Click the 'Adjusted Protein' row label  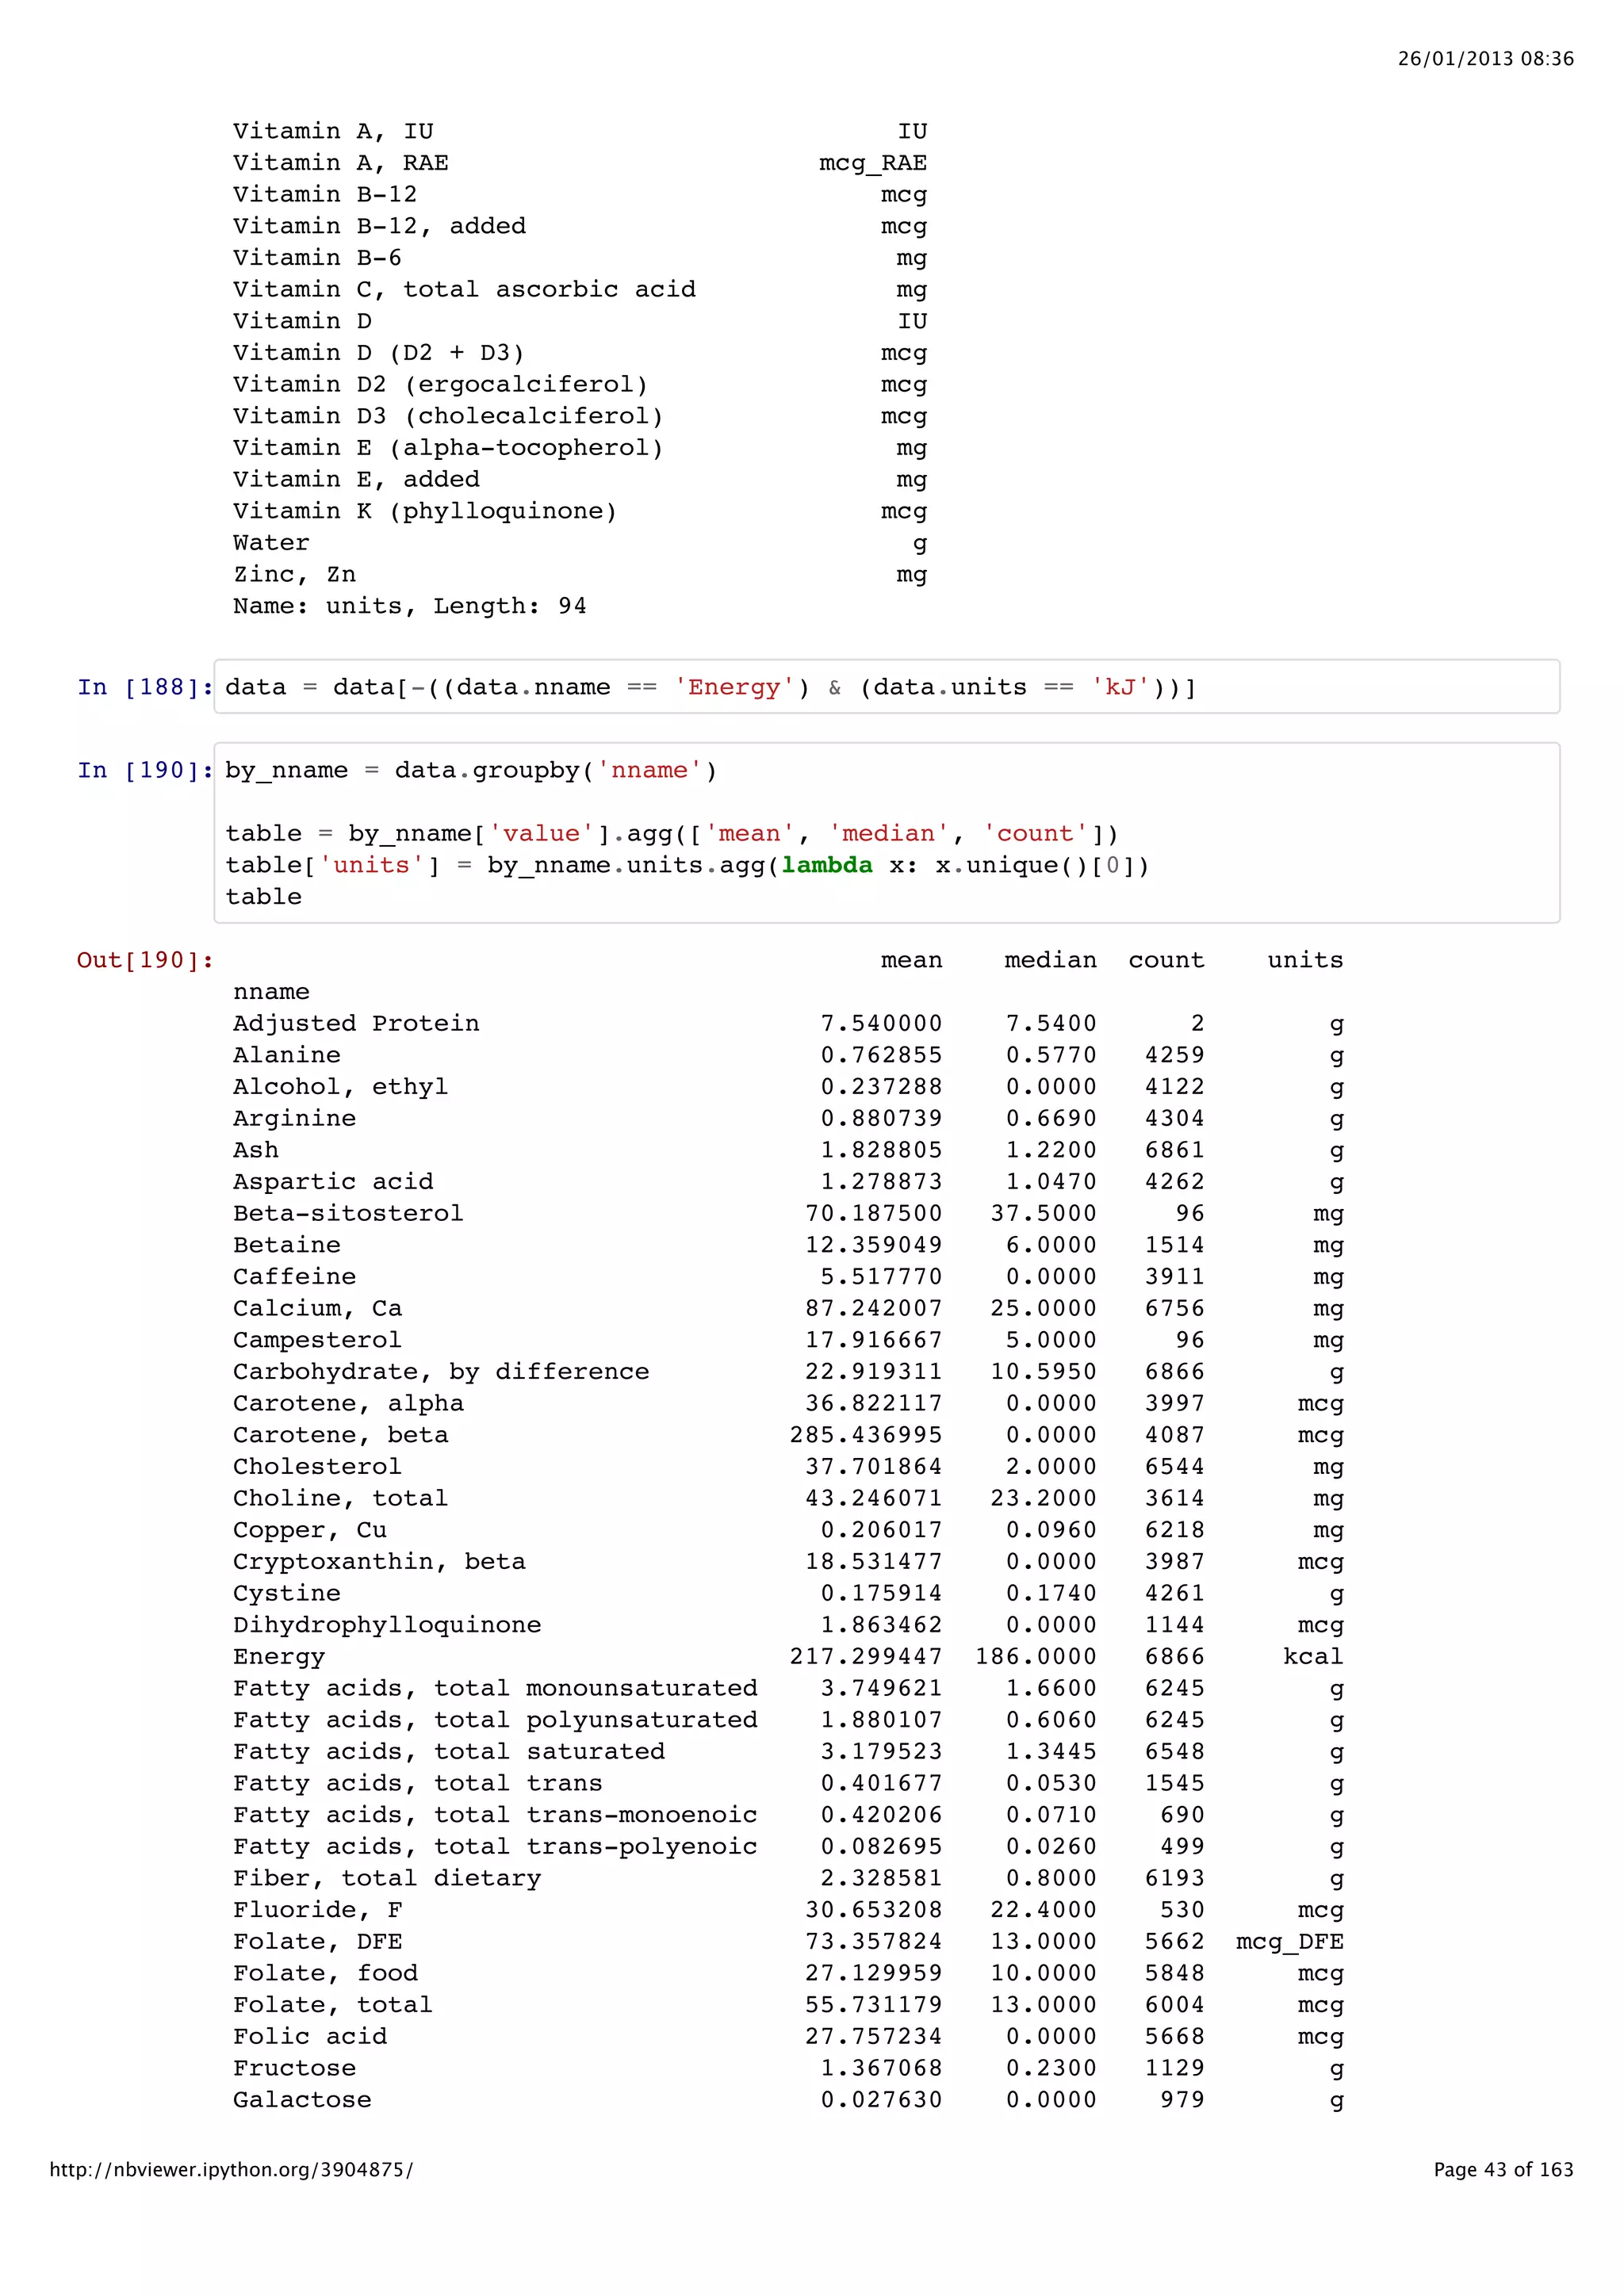click(x=356, y=1023)
